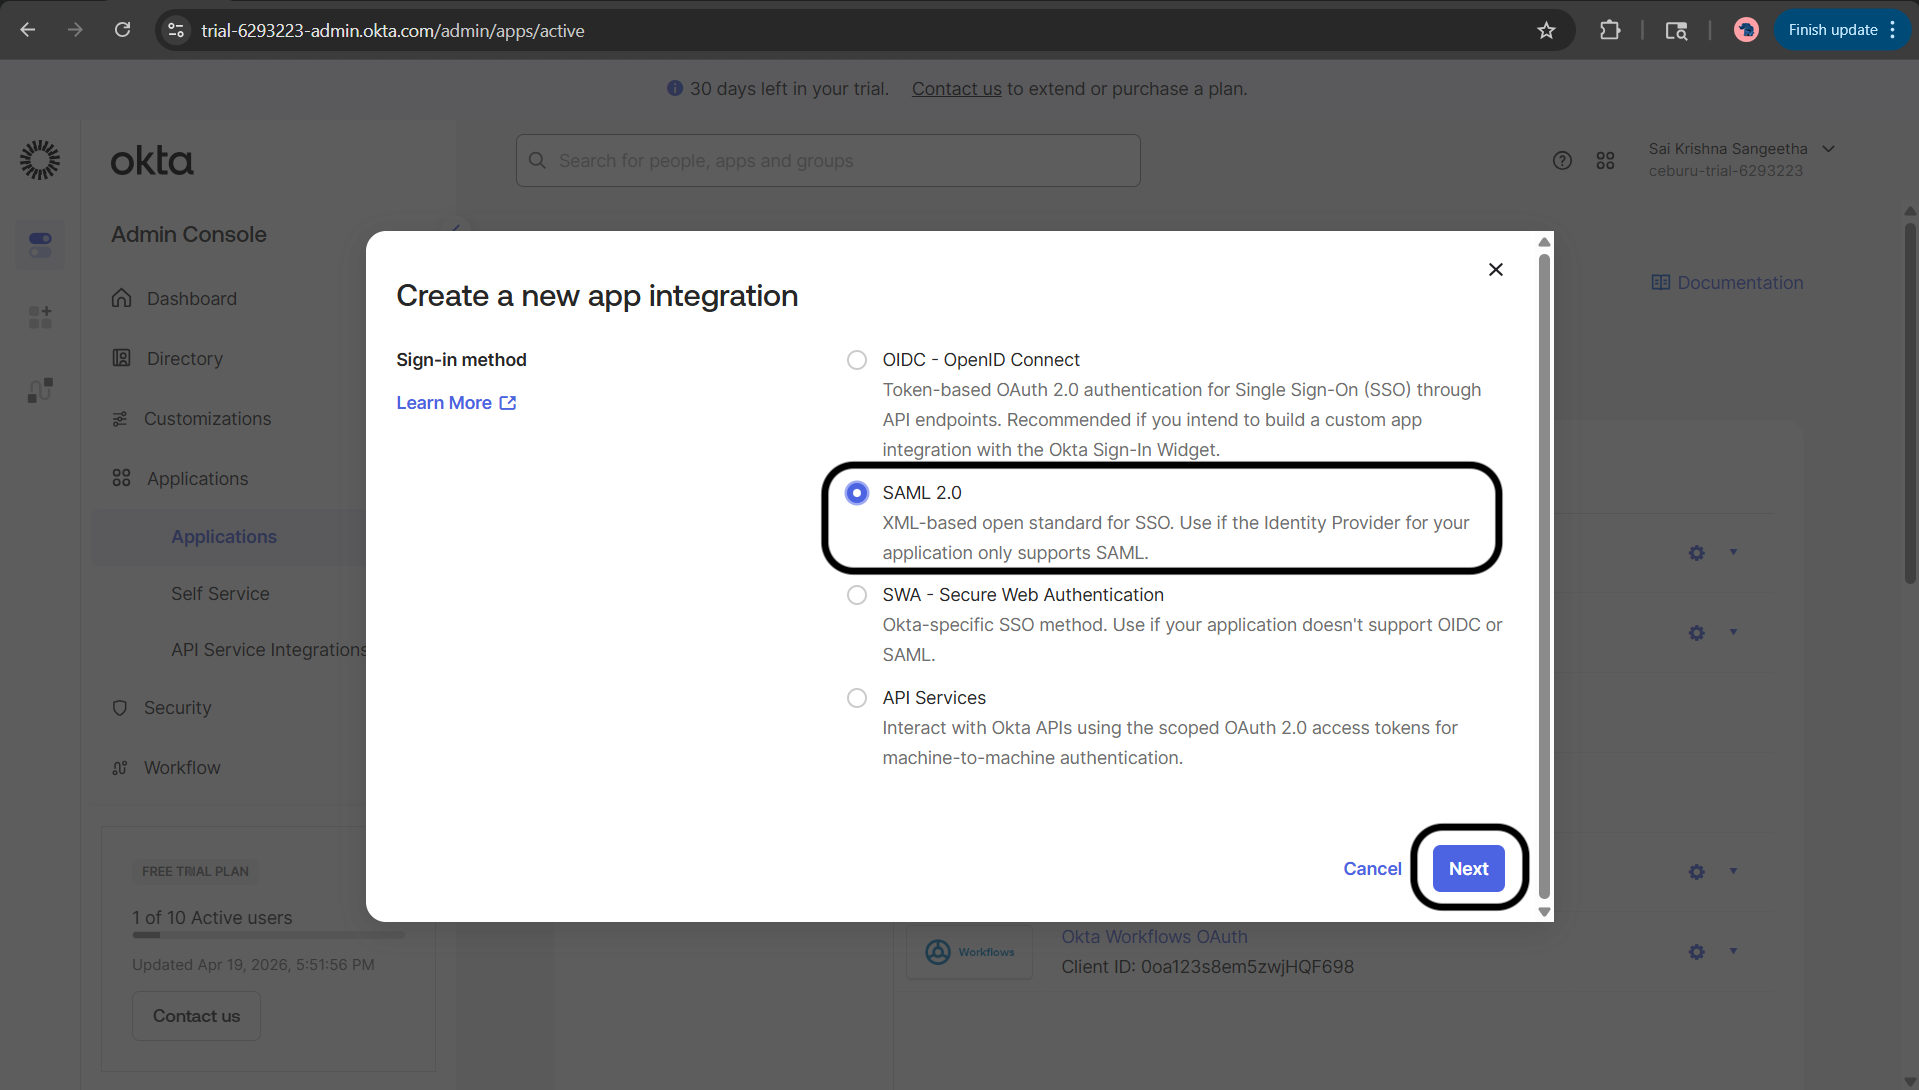
Task: Close the dialog with the X icon
Action: click(x=1495, y=269)
